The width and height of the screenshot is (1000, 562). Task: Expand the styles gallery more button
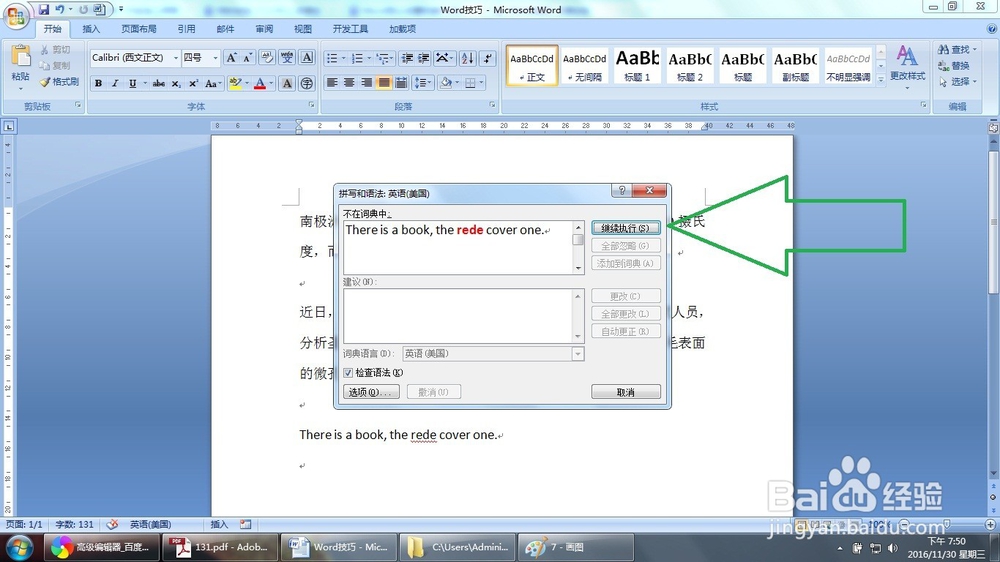pyautogui.click(x=881, y=80)
